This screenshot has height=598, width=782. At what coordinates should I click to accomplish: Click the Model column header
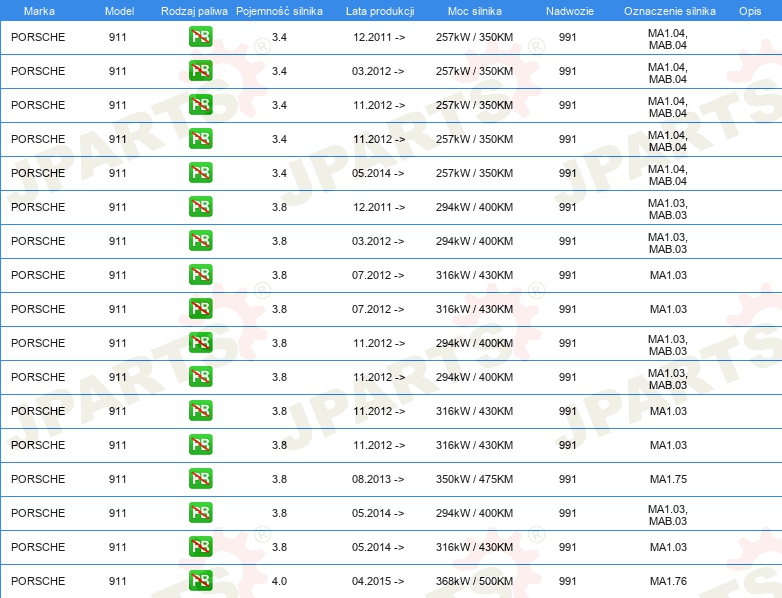[120, 11]
